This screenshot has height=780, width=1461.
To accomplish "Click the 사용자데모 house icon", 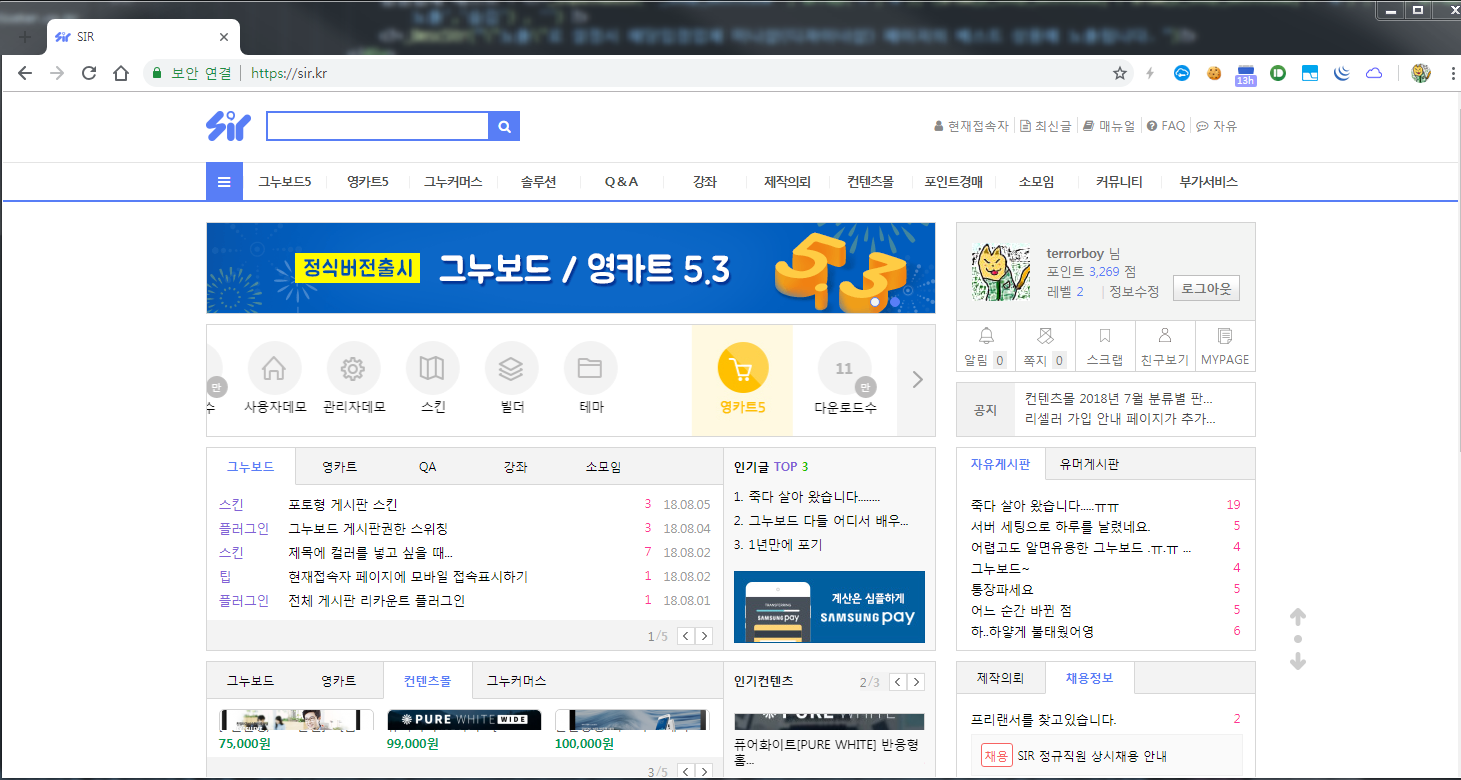I will (x=274, y=369).
